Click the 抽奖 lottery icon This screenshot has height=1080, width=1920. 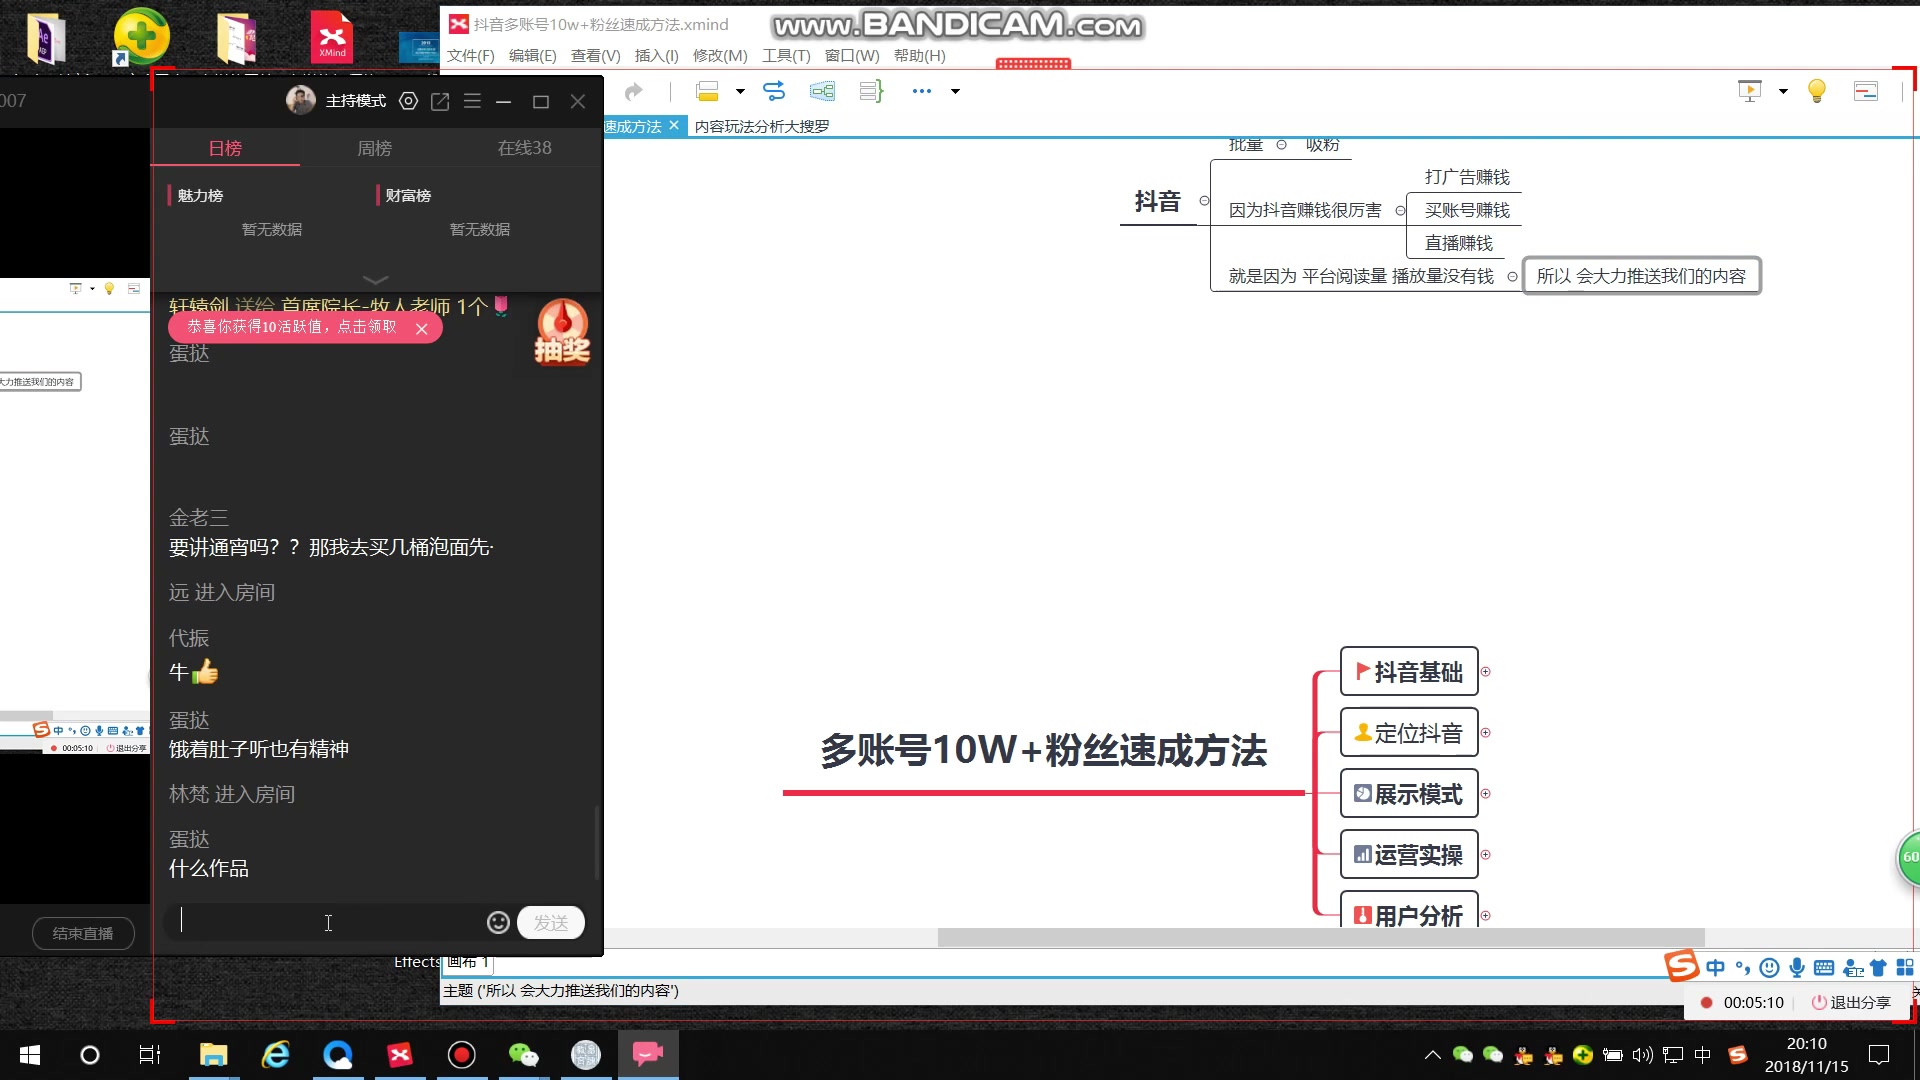click(x=562, y=333)
